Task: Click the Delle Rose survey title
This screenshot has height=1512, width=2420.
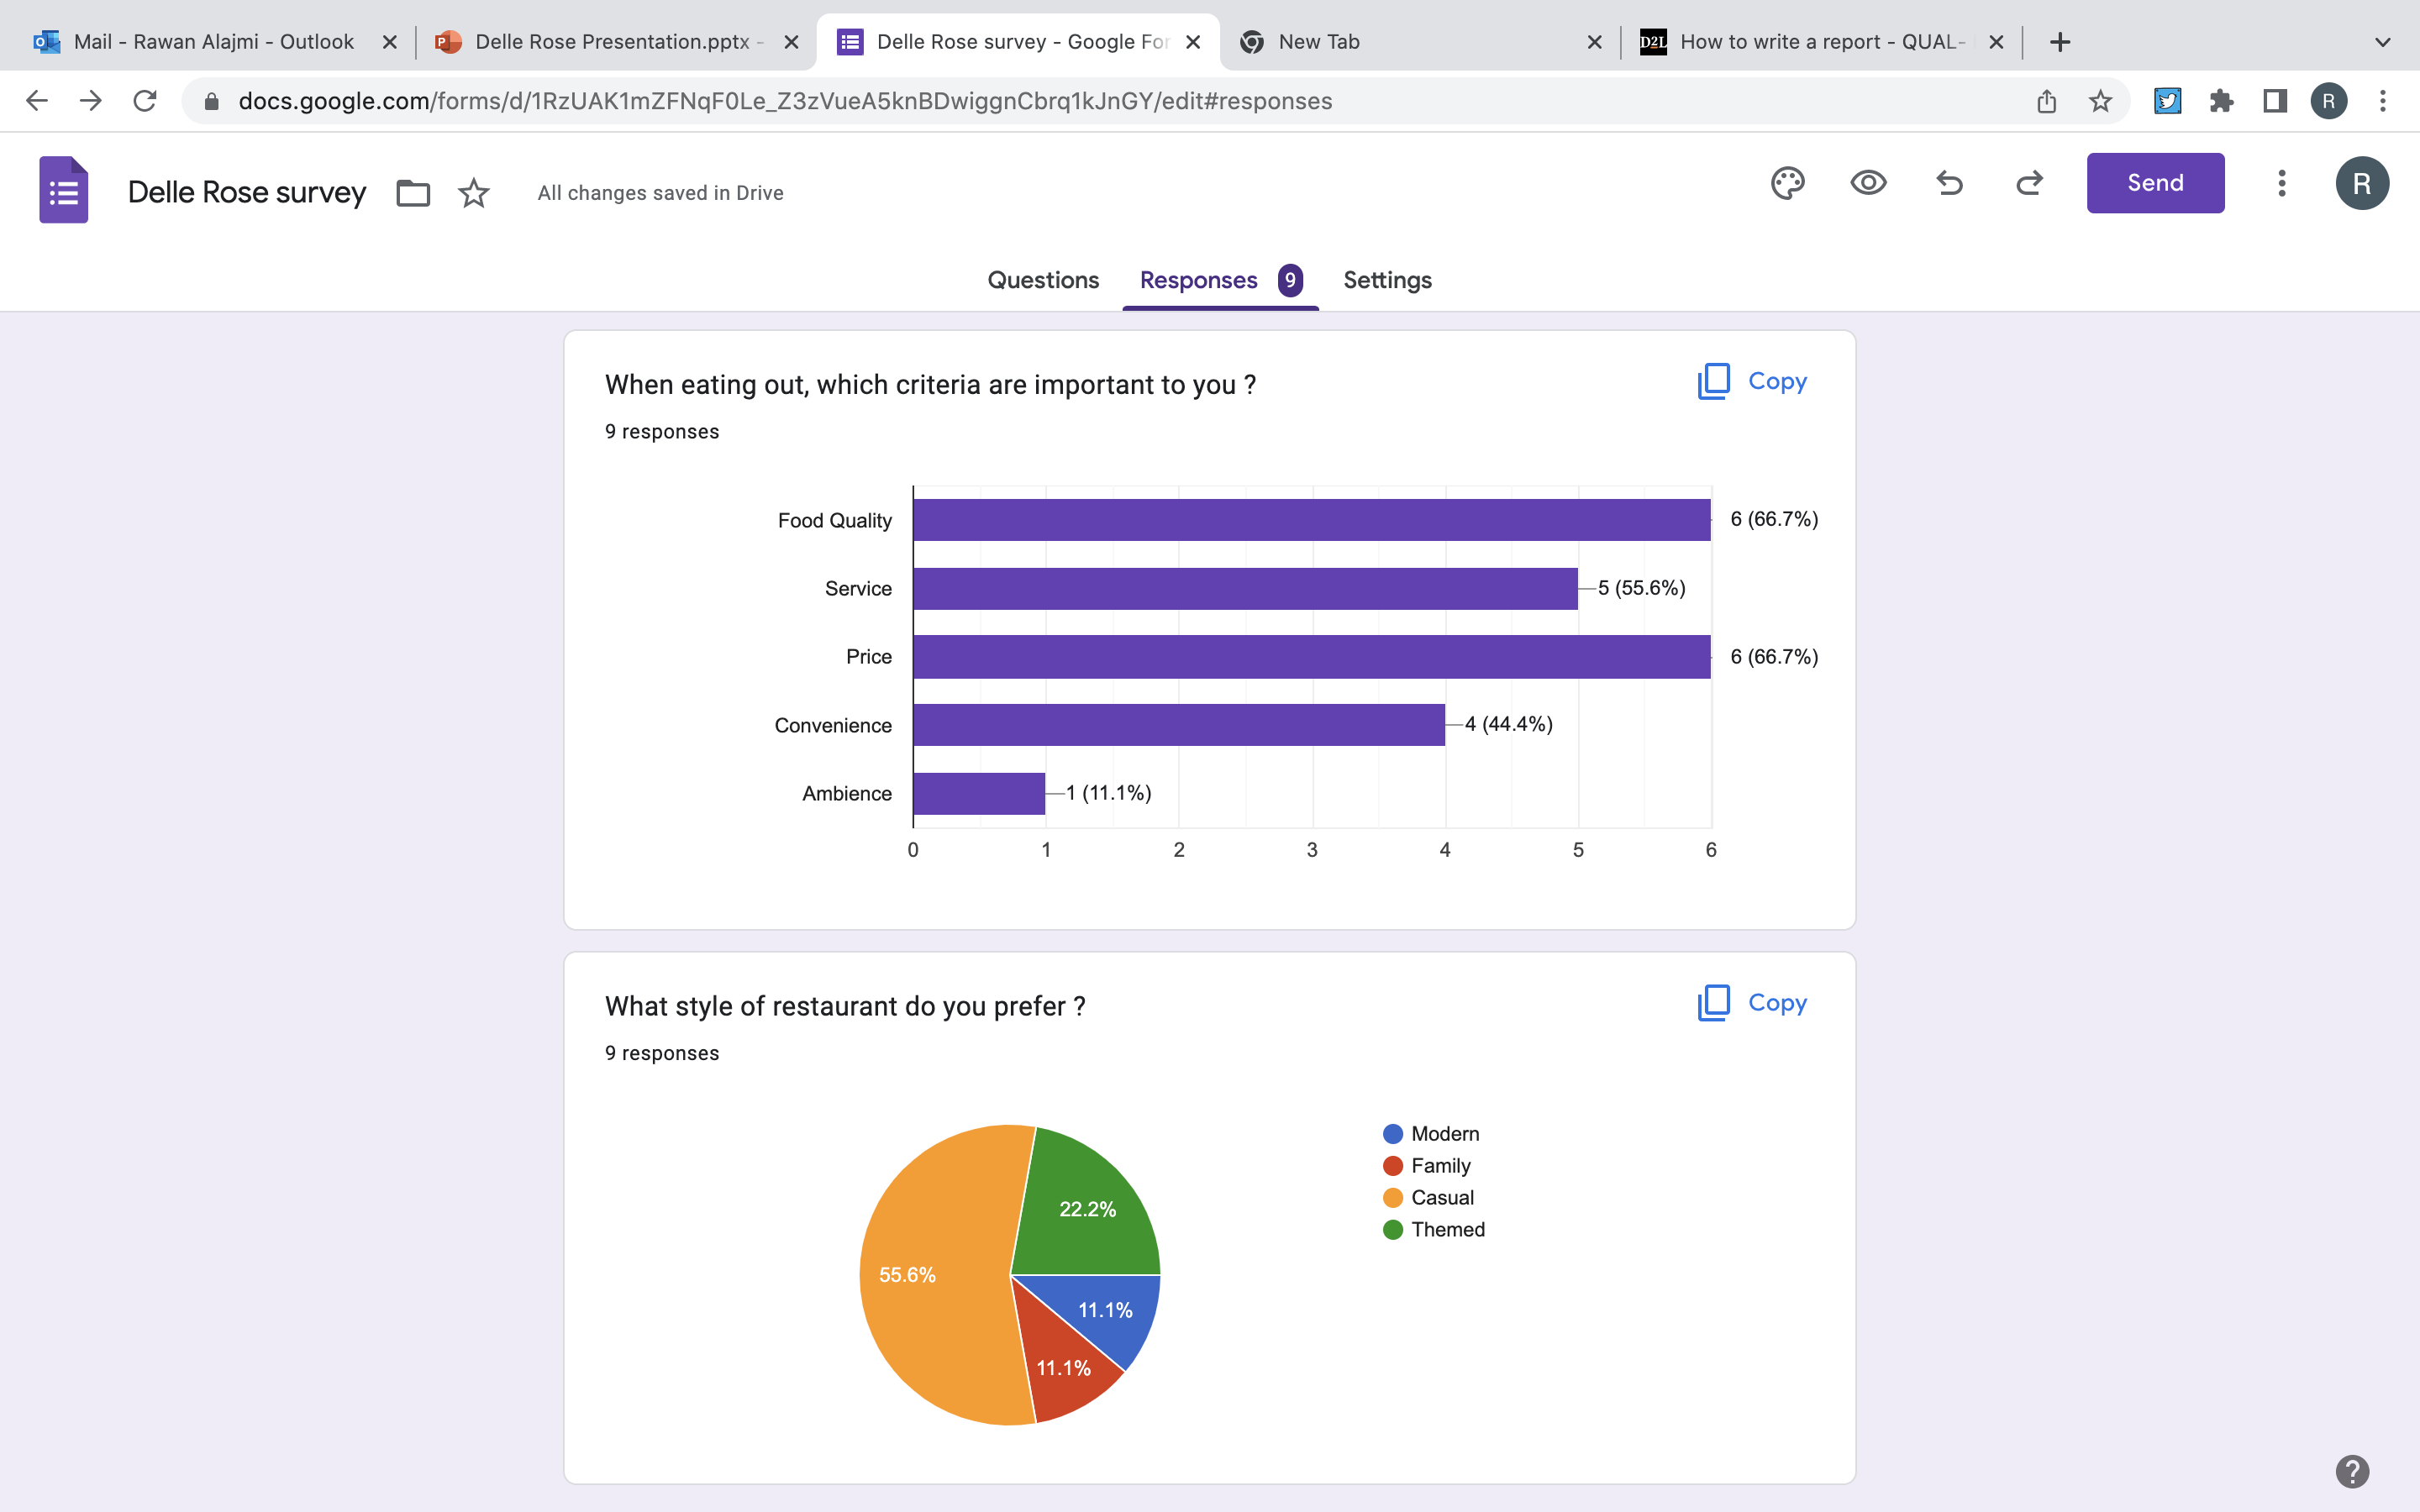Action: pos(247,192)
